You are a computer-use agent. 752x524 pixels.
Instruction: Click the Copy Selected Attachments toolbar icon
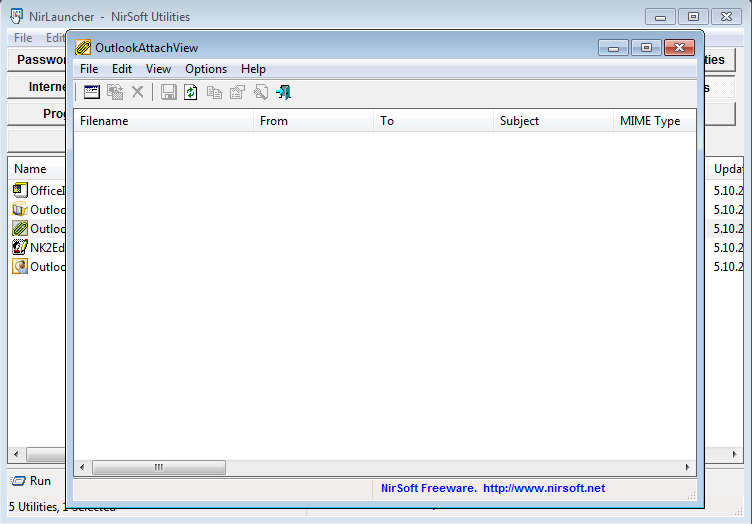pos(115,92)
